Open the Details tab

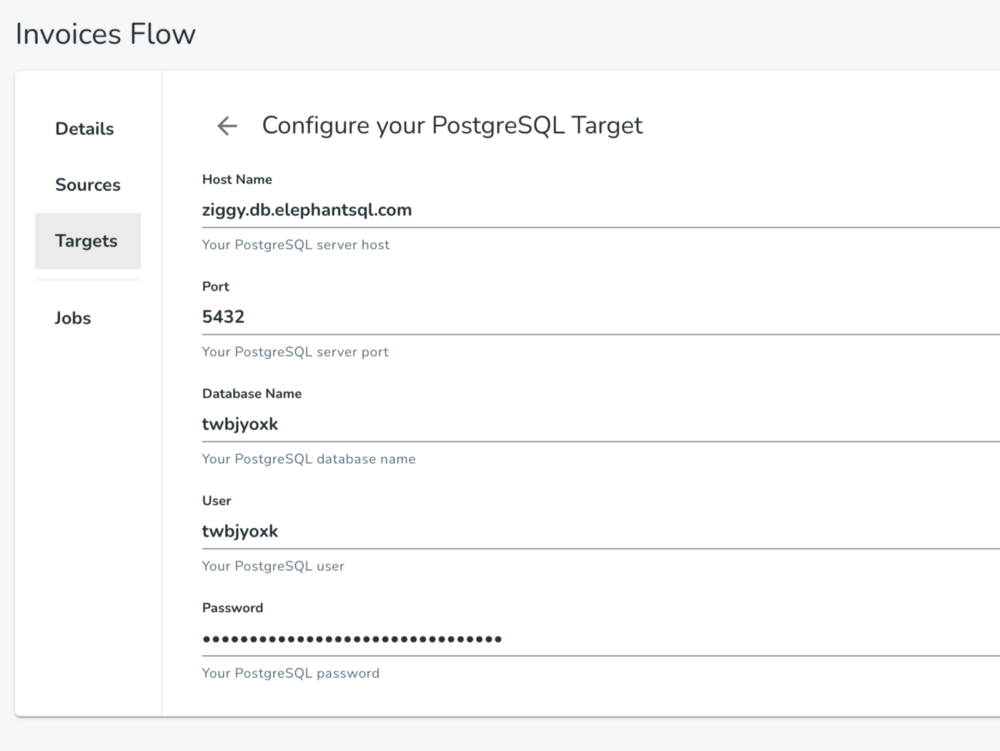tap(85, 129)
